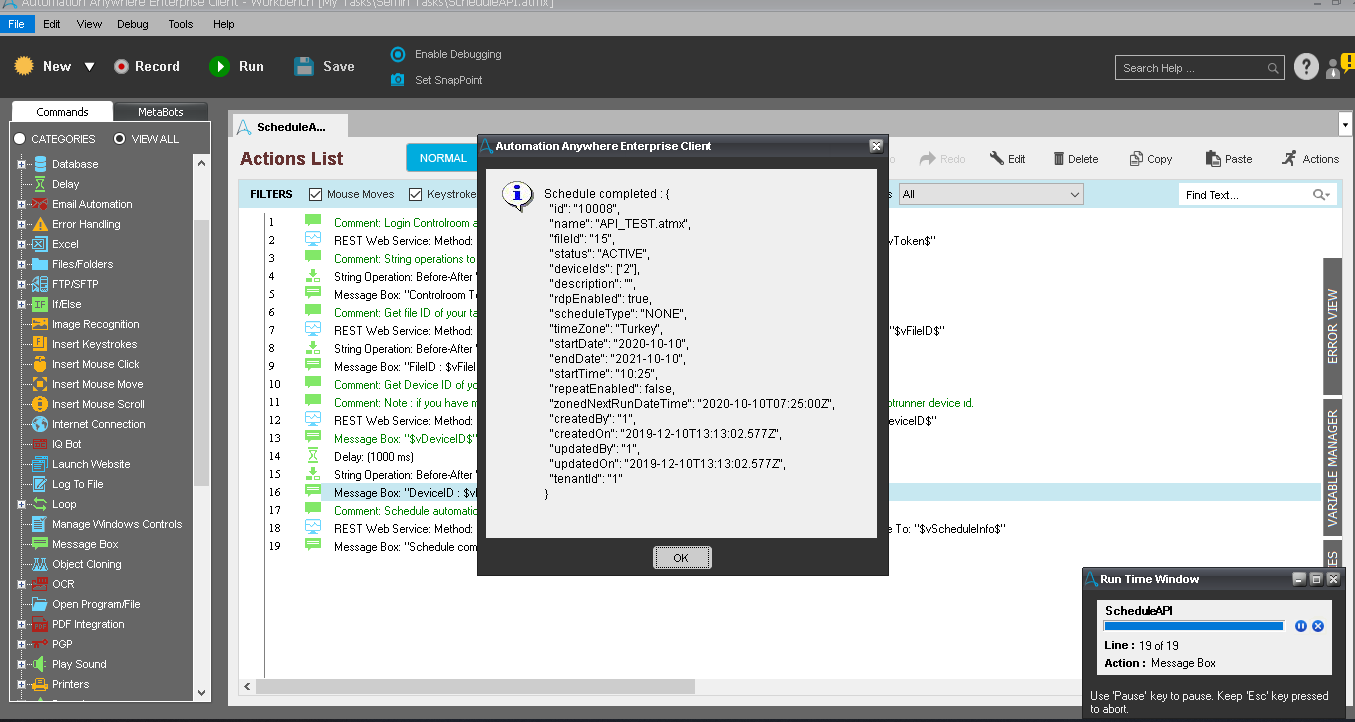This screenshot has width=1355, height=722.
Task: Toggle the Keystrokes filter checkbox
Action: click(x=416, y=194)
